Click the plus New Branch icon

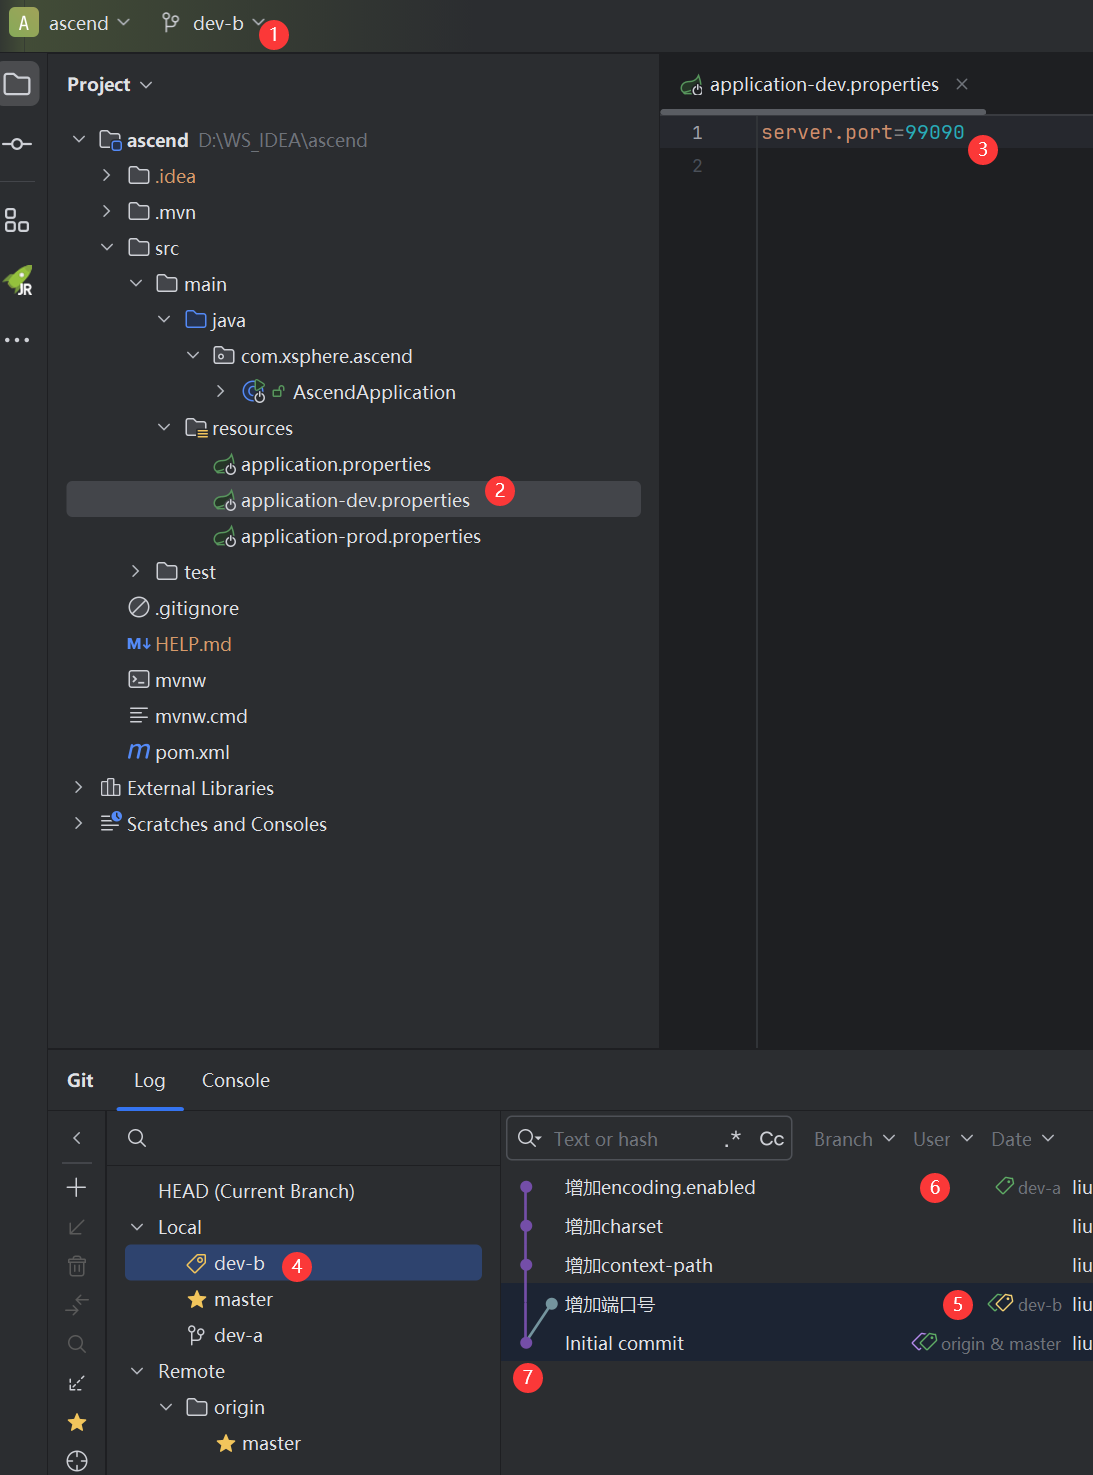(x=77, y=1187)
